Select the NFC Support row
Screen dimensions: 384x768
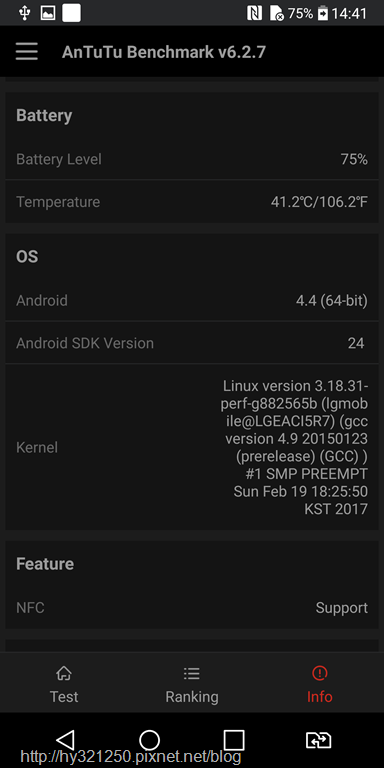point(192,608)
